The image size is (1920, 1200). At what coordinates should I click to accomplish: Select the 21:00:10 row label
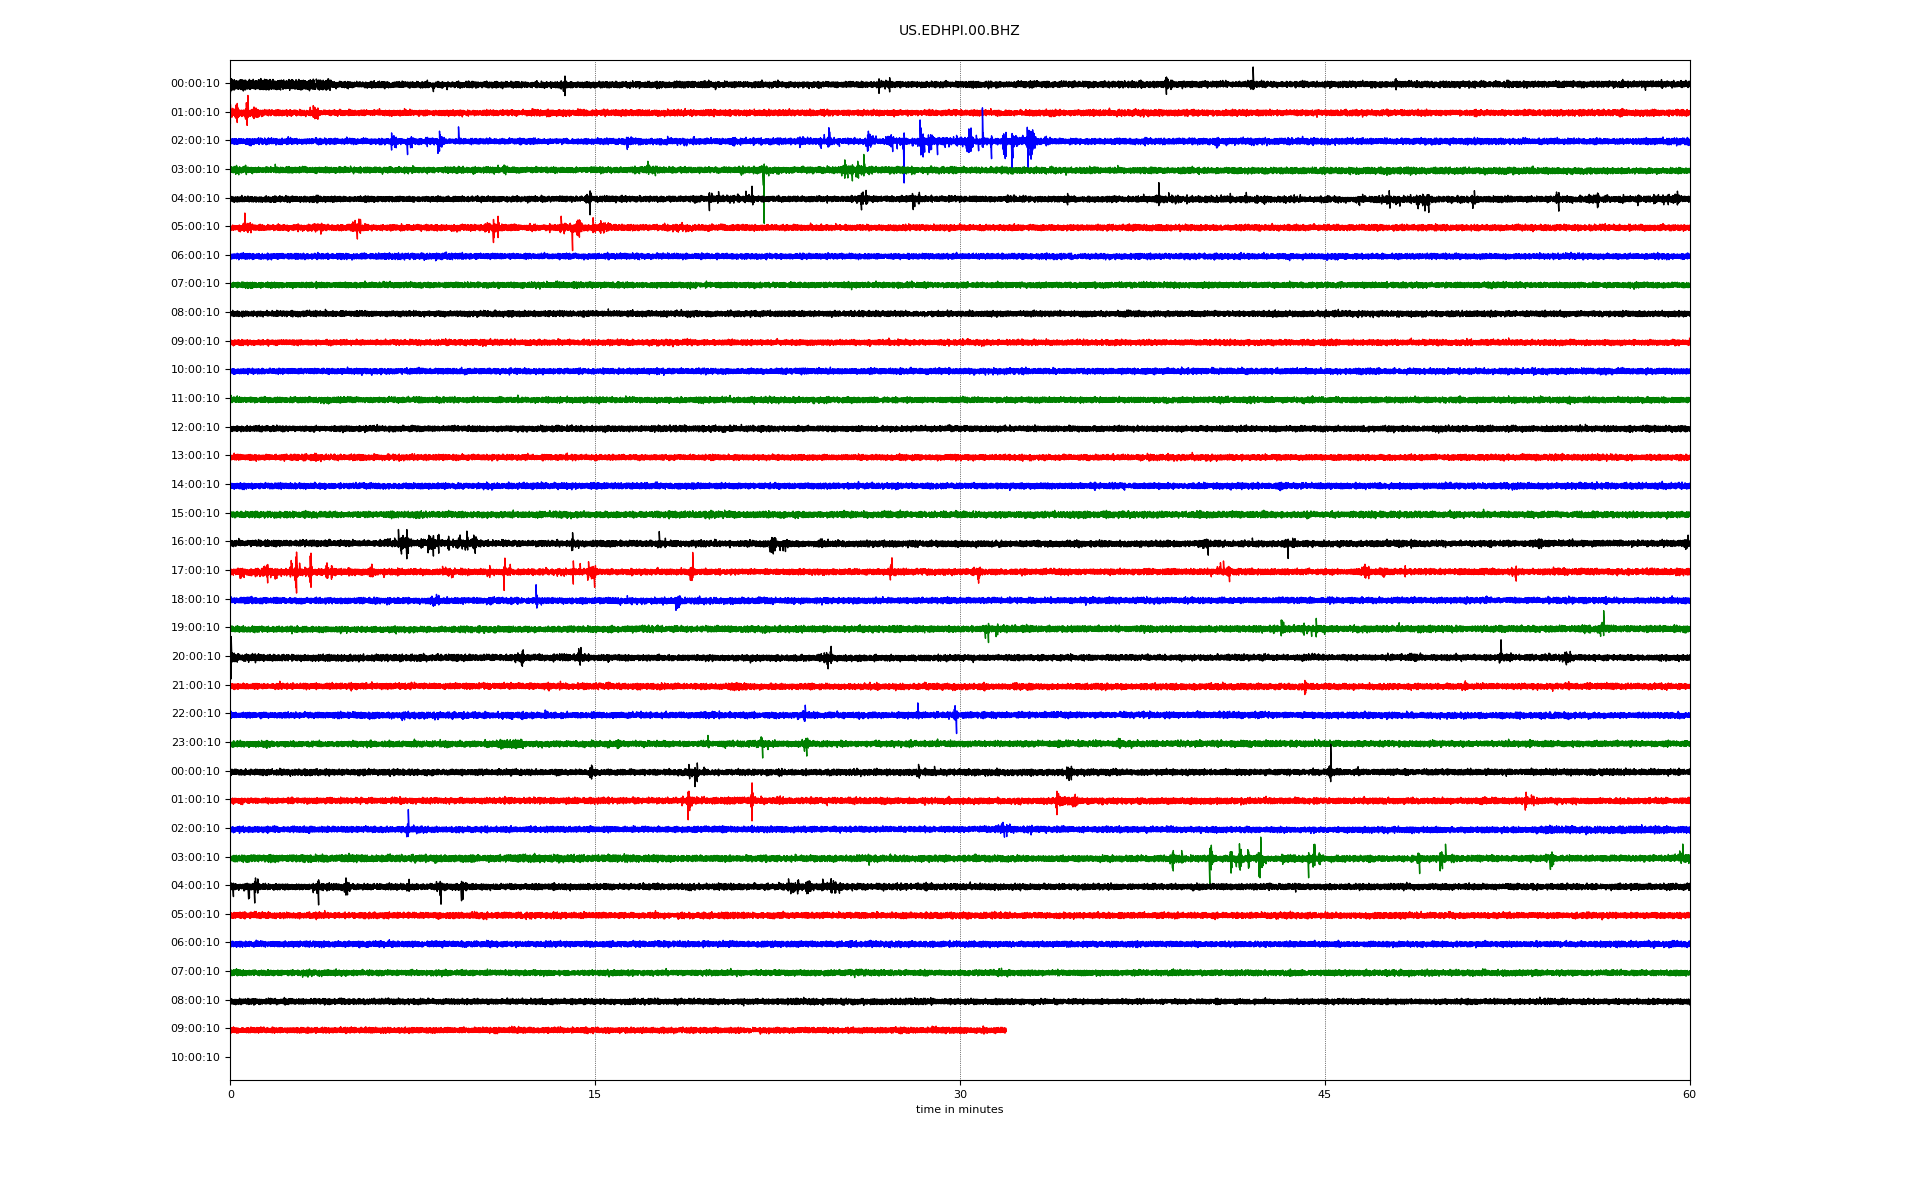[195, 686]
